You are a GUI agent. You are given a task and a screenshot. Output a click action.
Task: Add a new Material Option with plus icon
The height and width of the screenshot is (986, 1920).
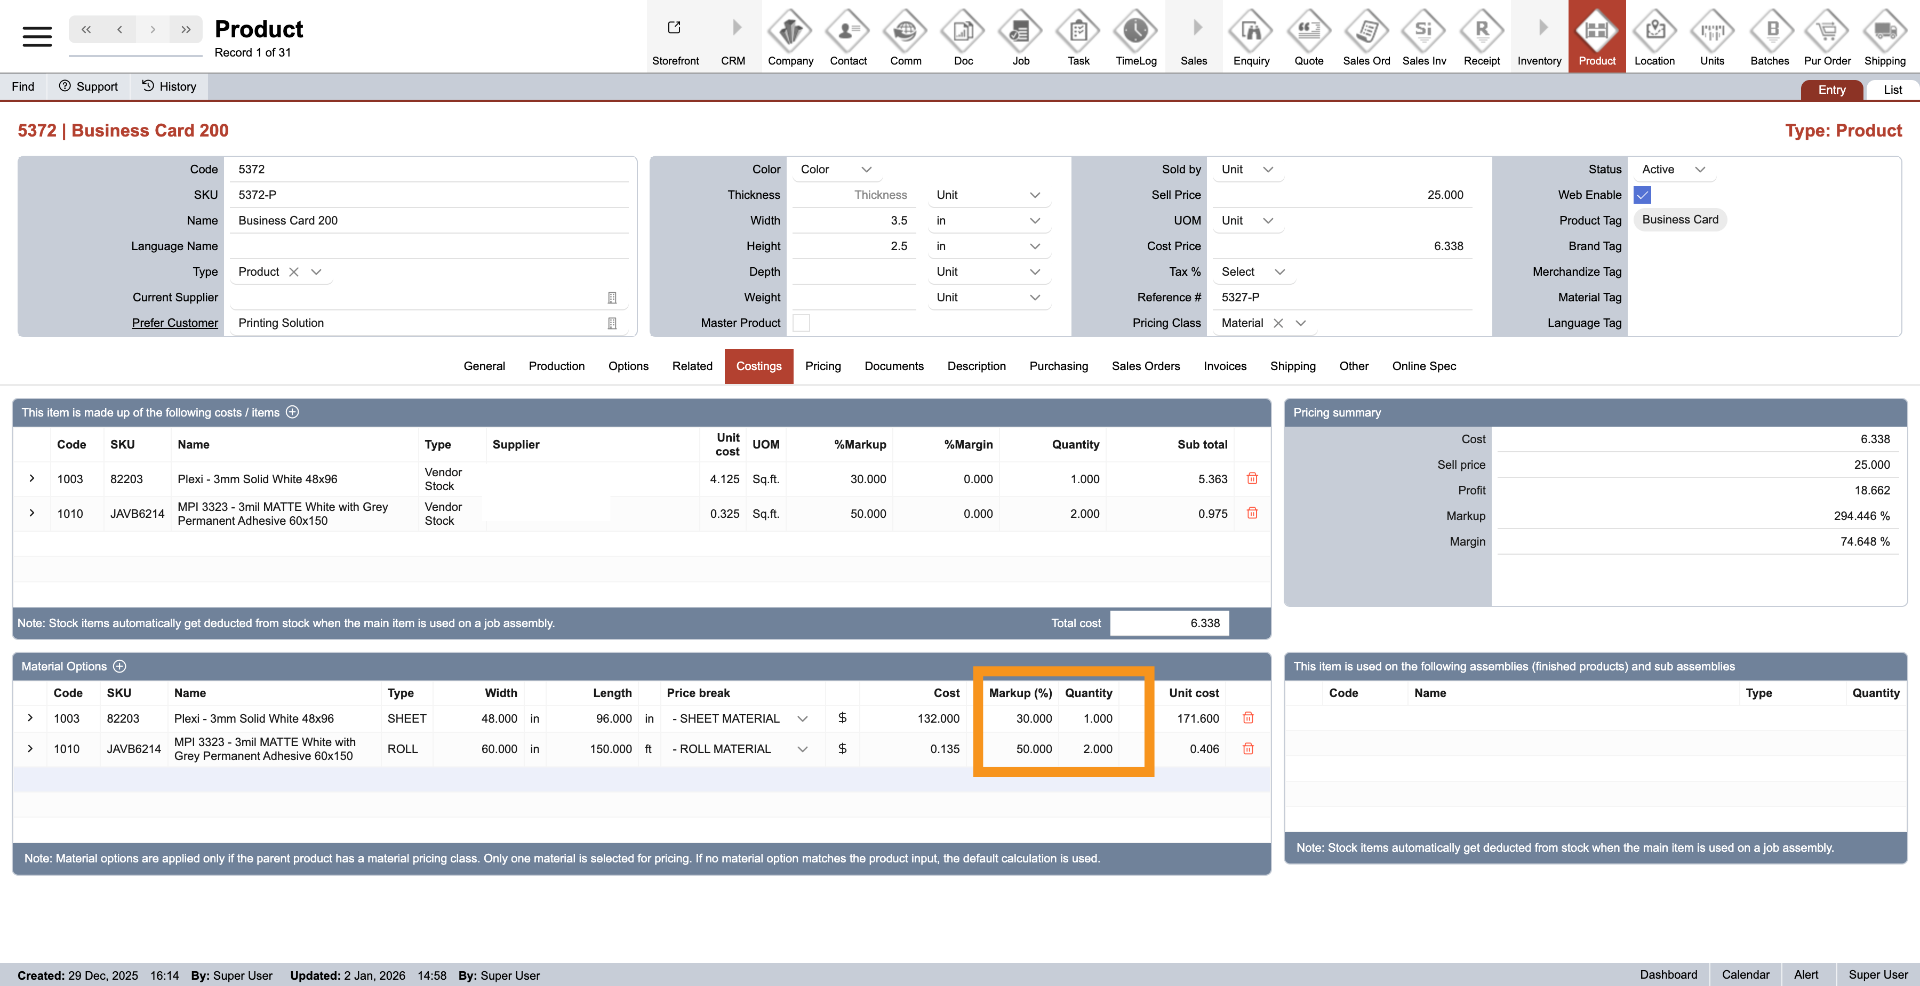120,667
